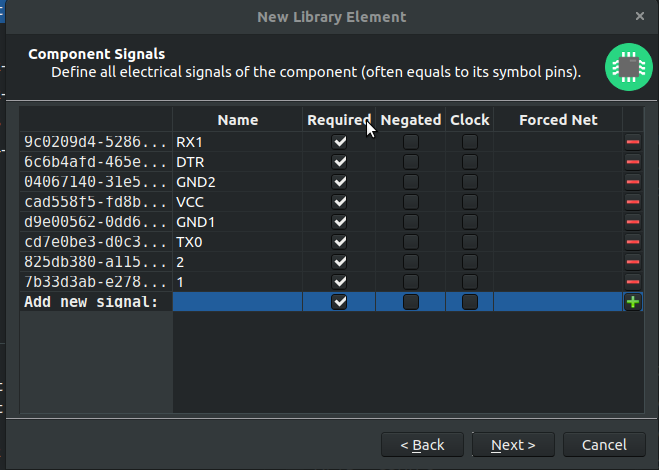
Task: Remove the GND2 signal entry
Action: 633,182
